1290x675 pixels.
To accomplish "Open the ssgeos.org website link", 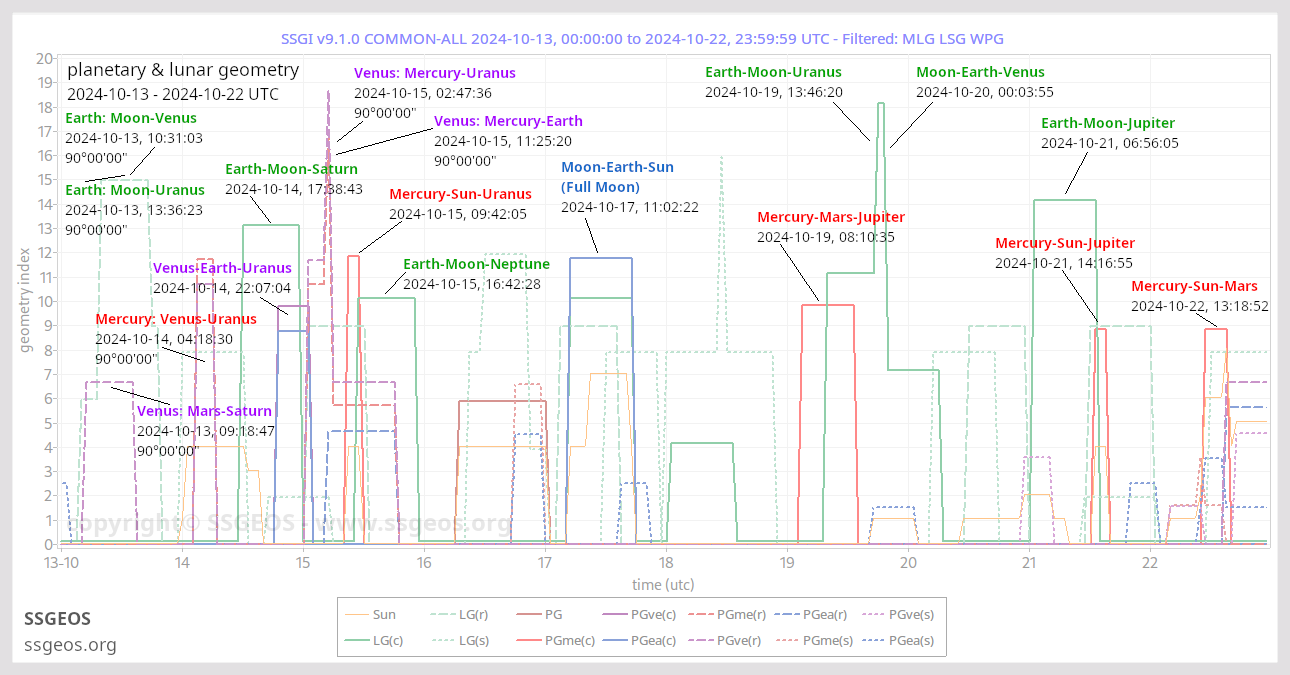I will point(70,645).
